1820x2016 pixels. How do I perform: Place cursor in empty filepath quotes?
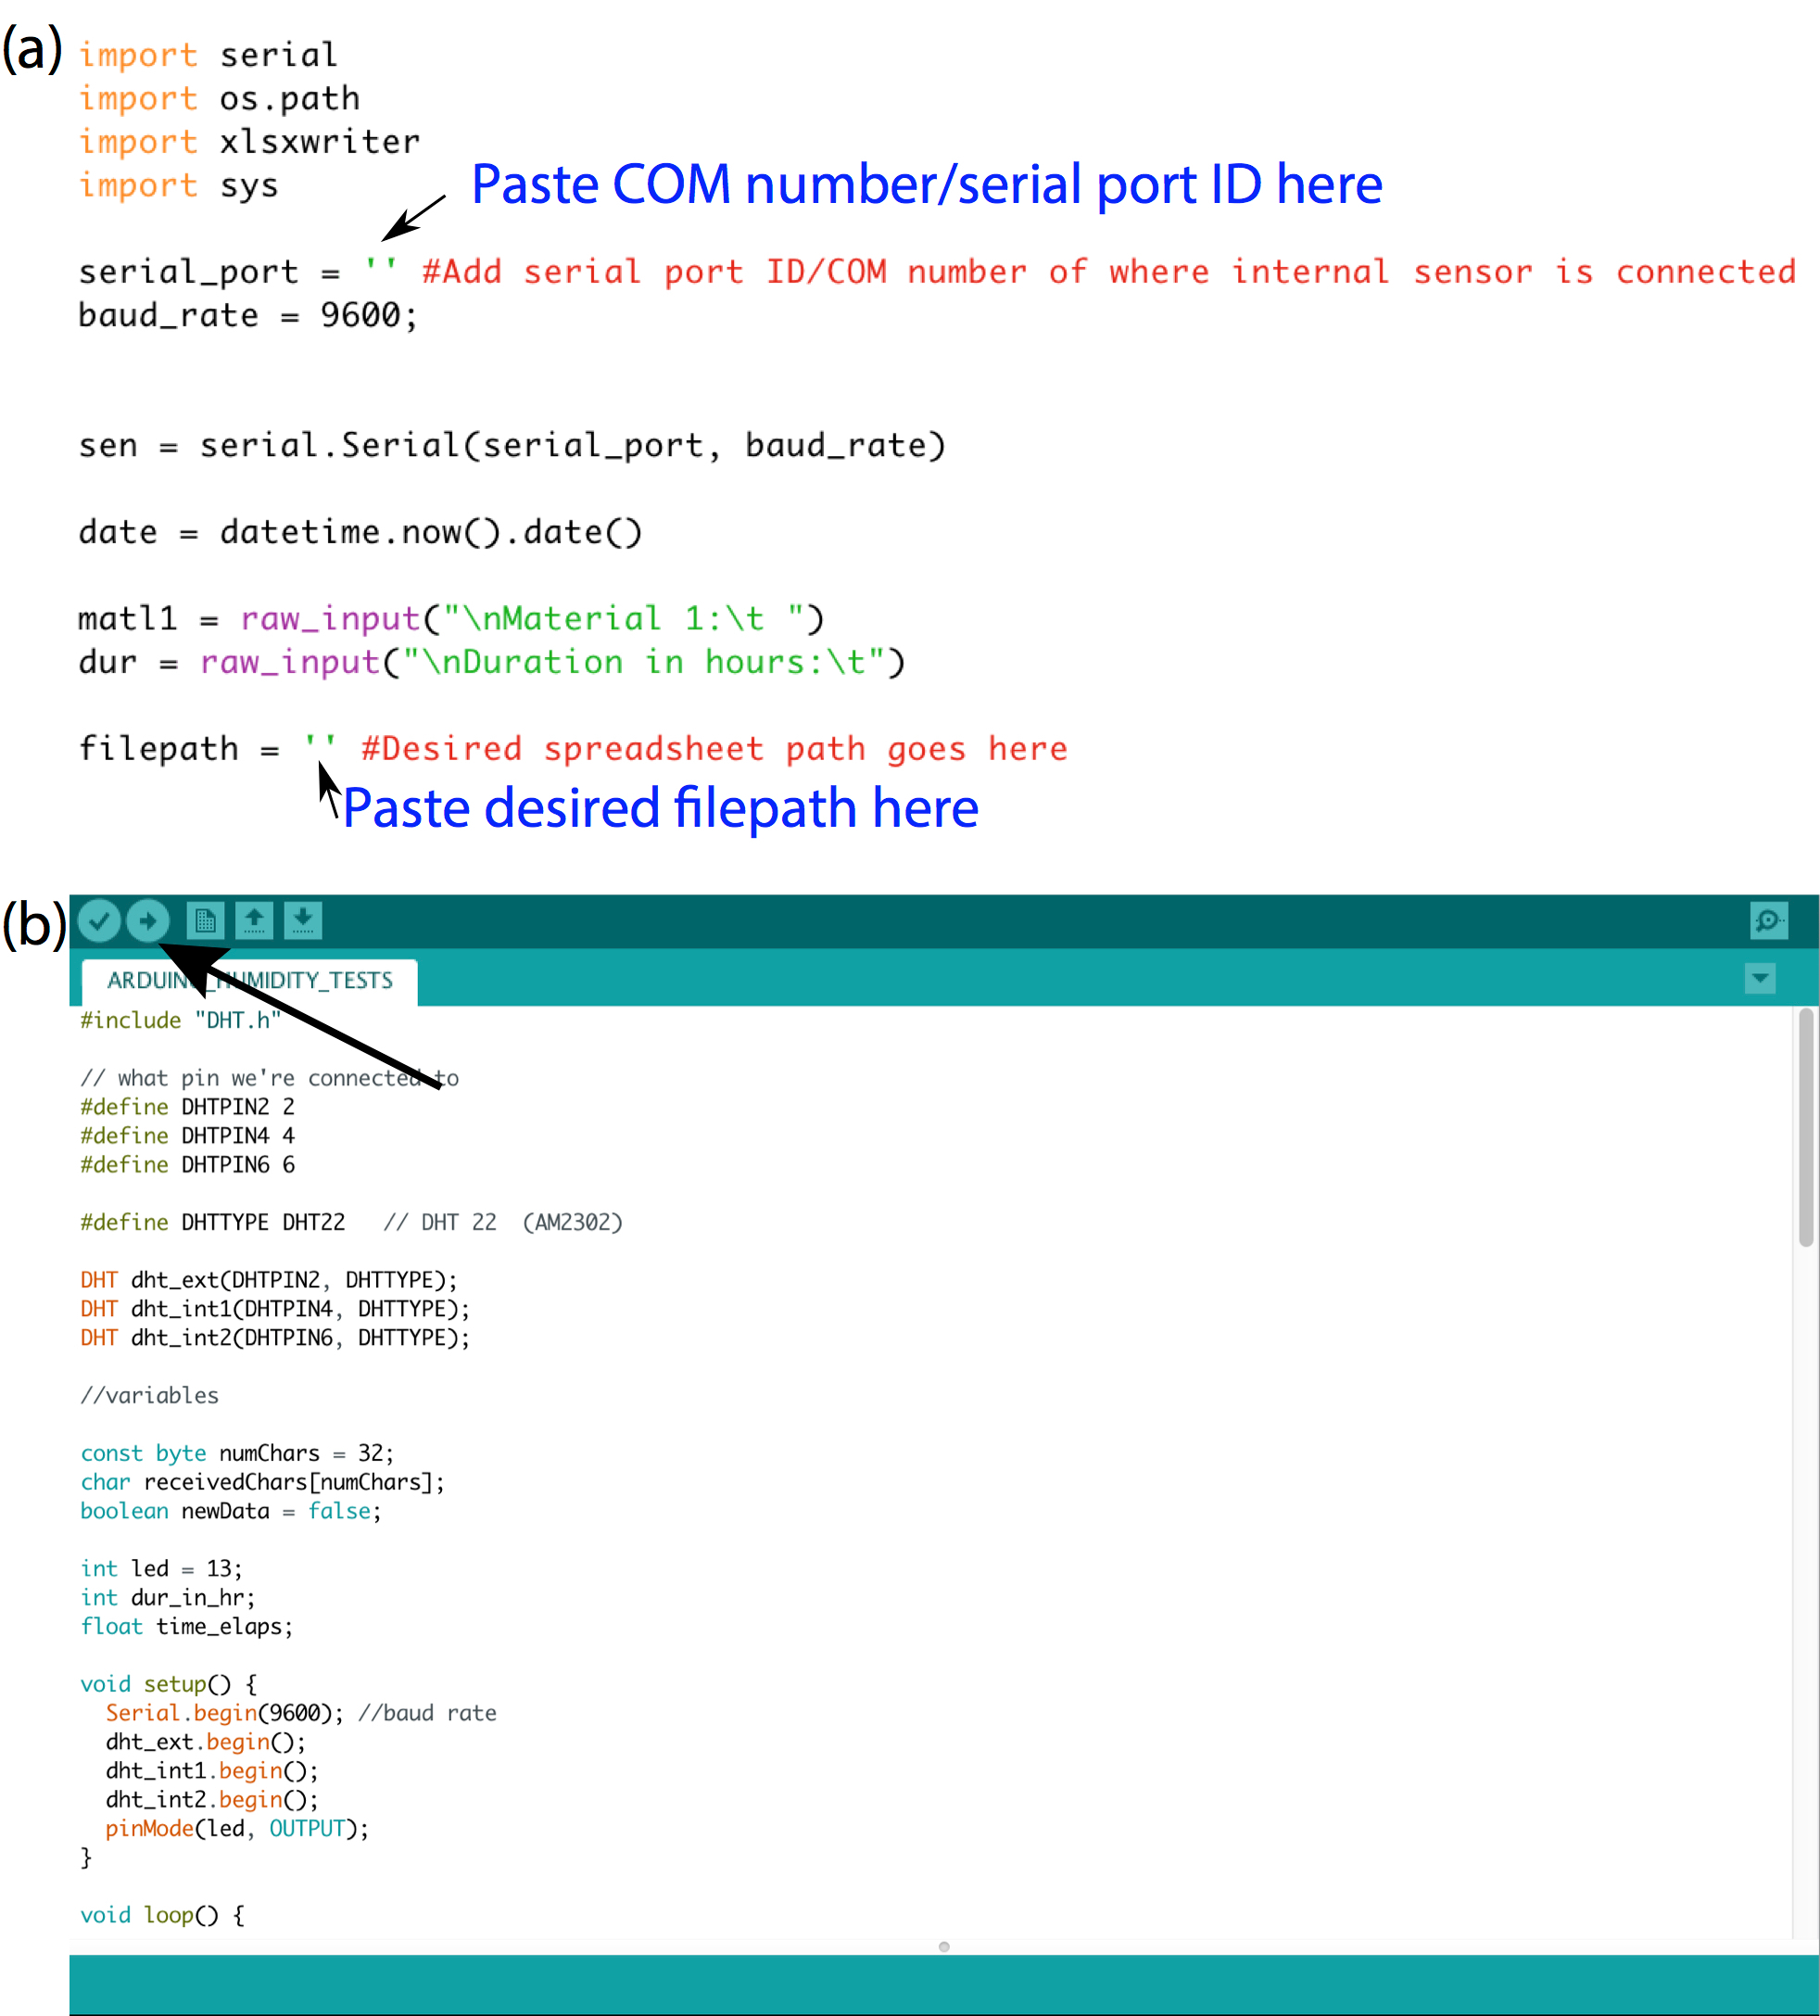coord(320,745)
